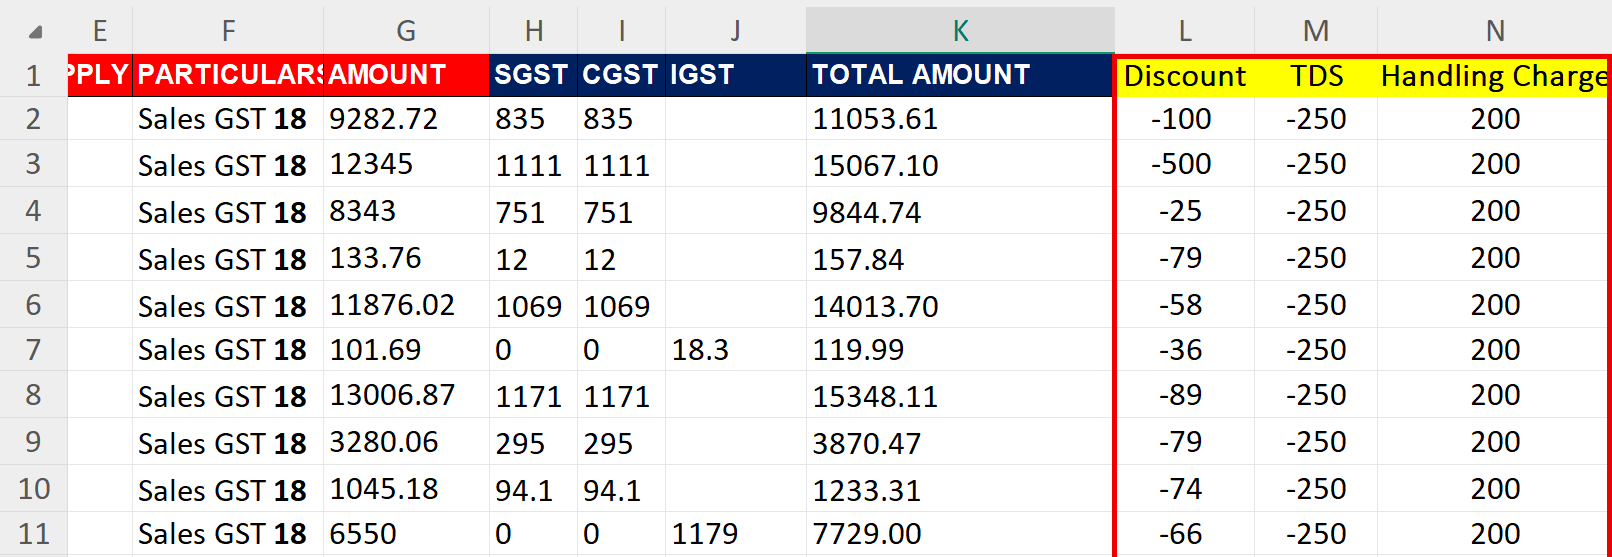Image resolution: width=1612 pixels, height=557 pixels.
Task: Select amount cell 101.69
Action: click(406, 349)
